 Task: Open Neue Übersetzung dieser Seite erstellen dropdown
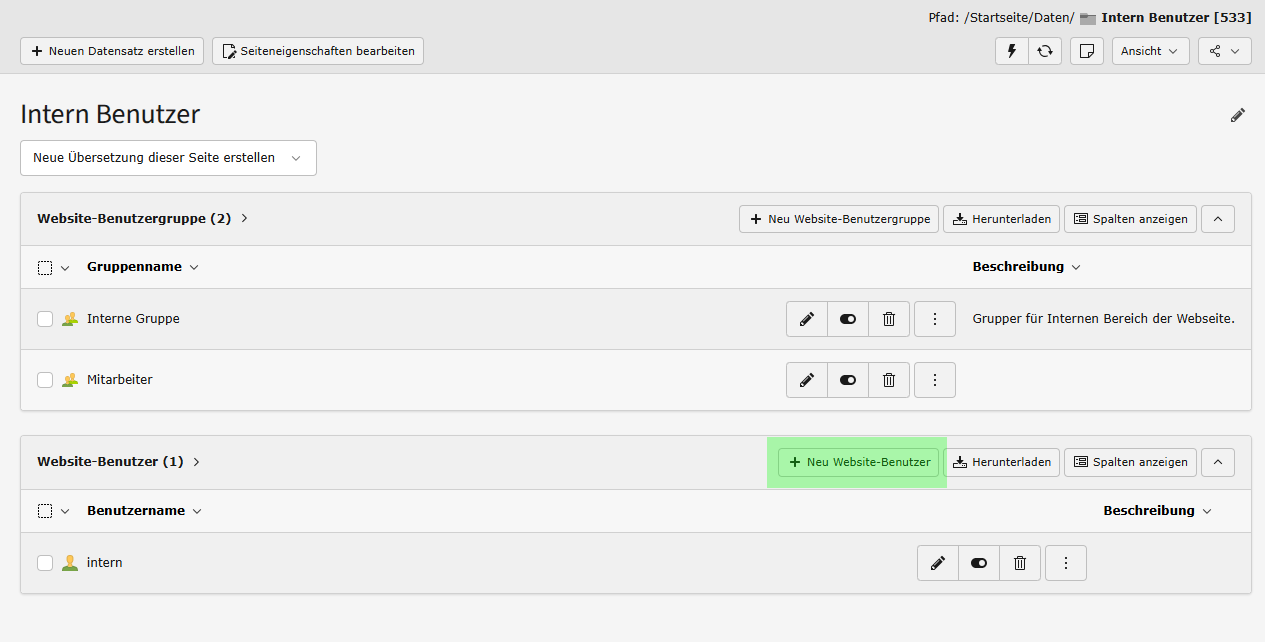click(168, 158)
